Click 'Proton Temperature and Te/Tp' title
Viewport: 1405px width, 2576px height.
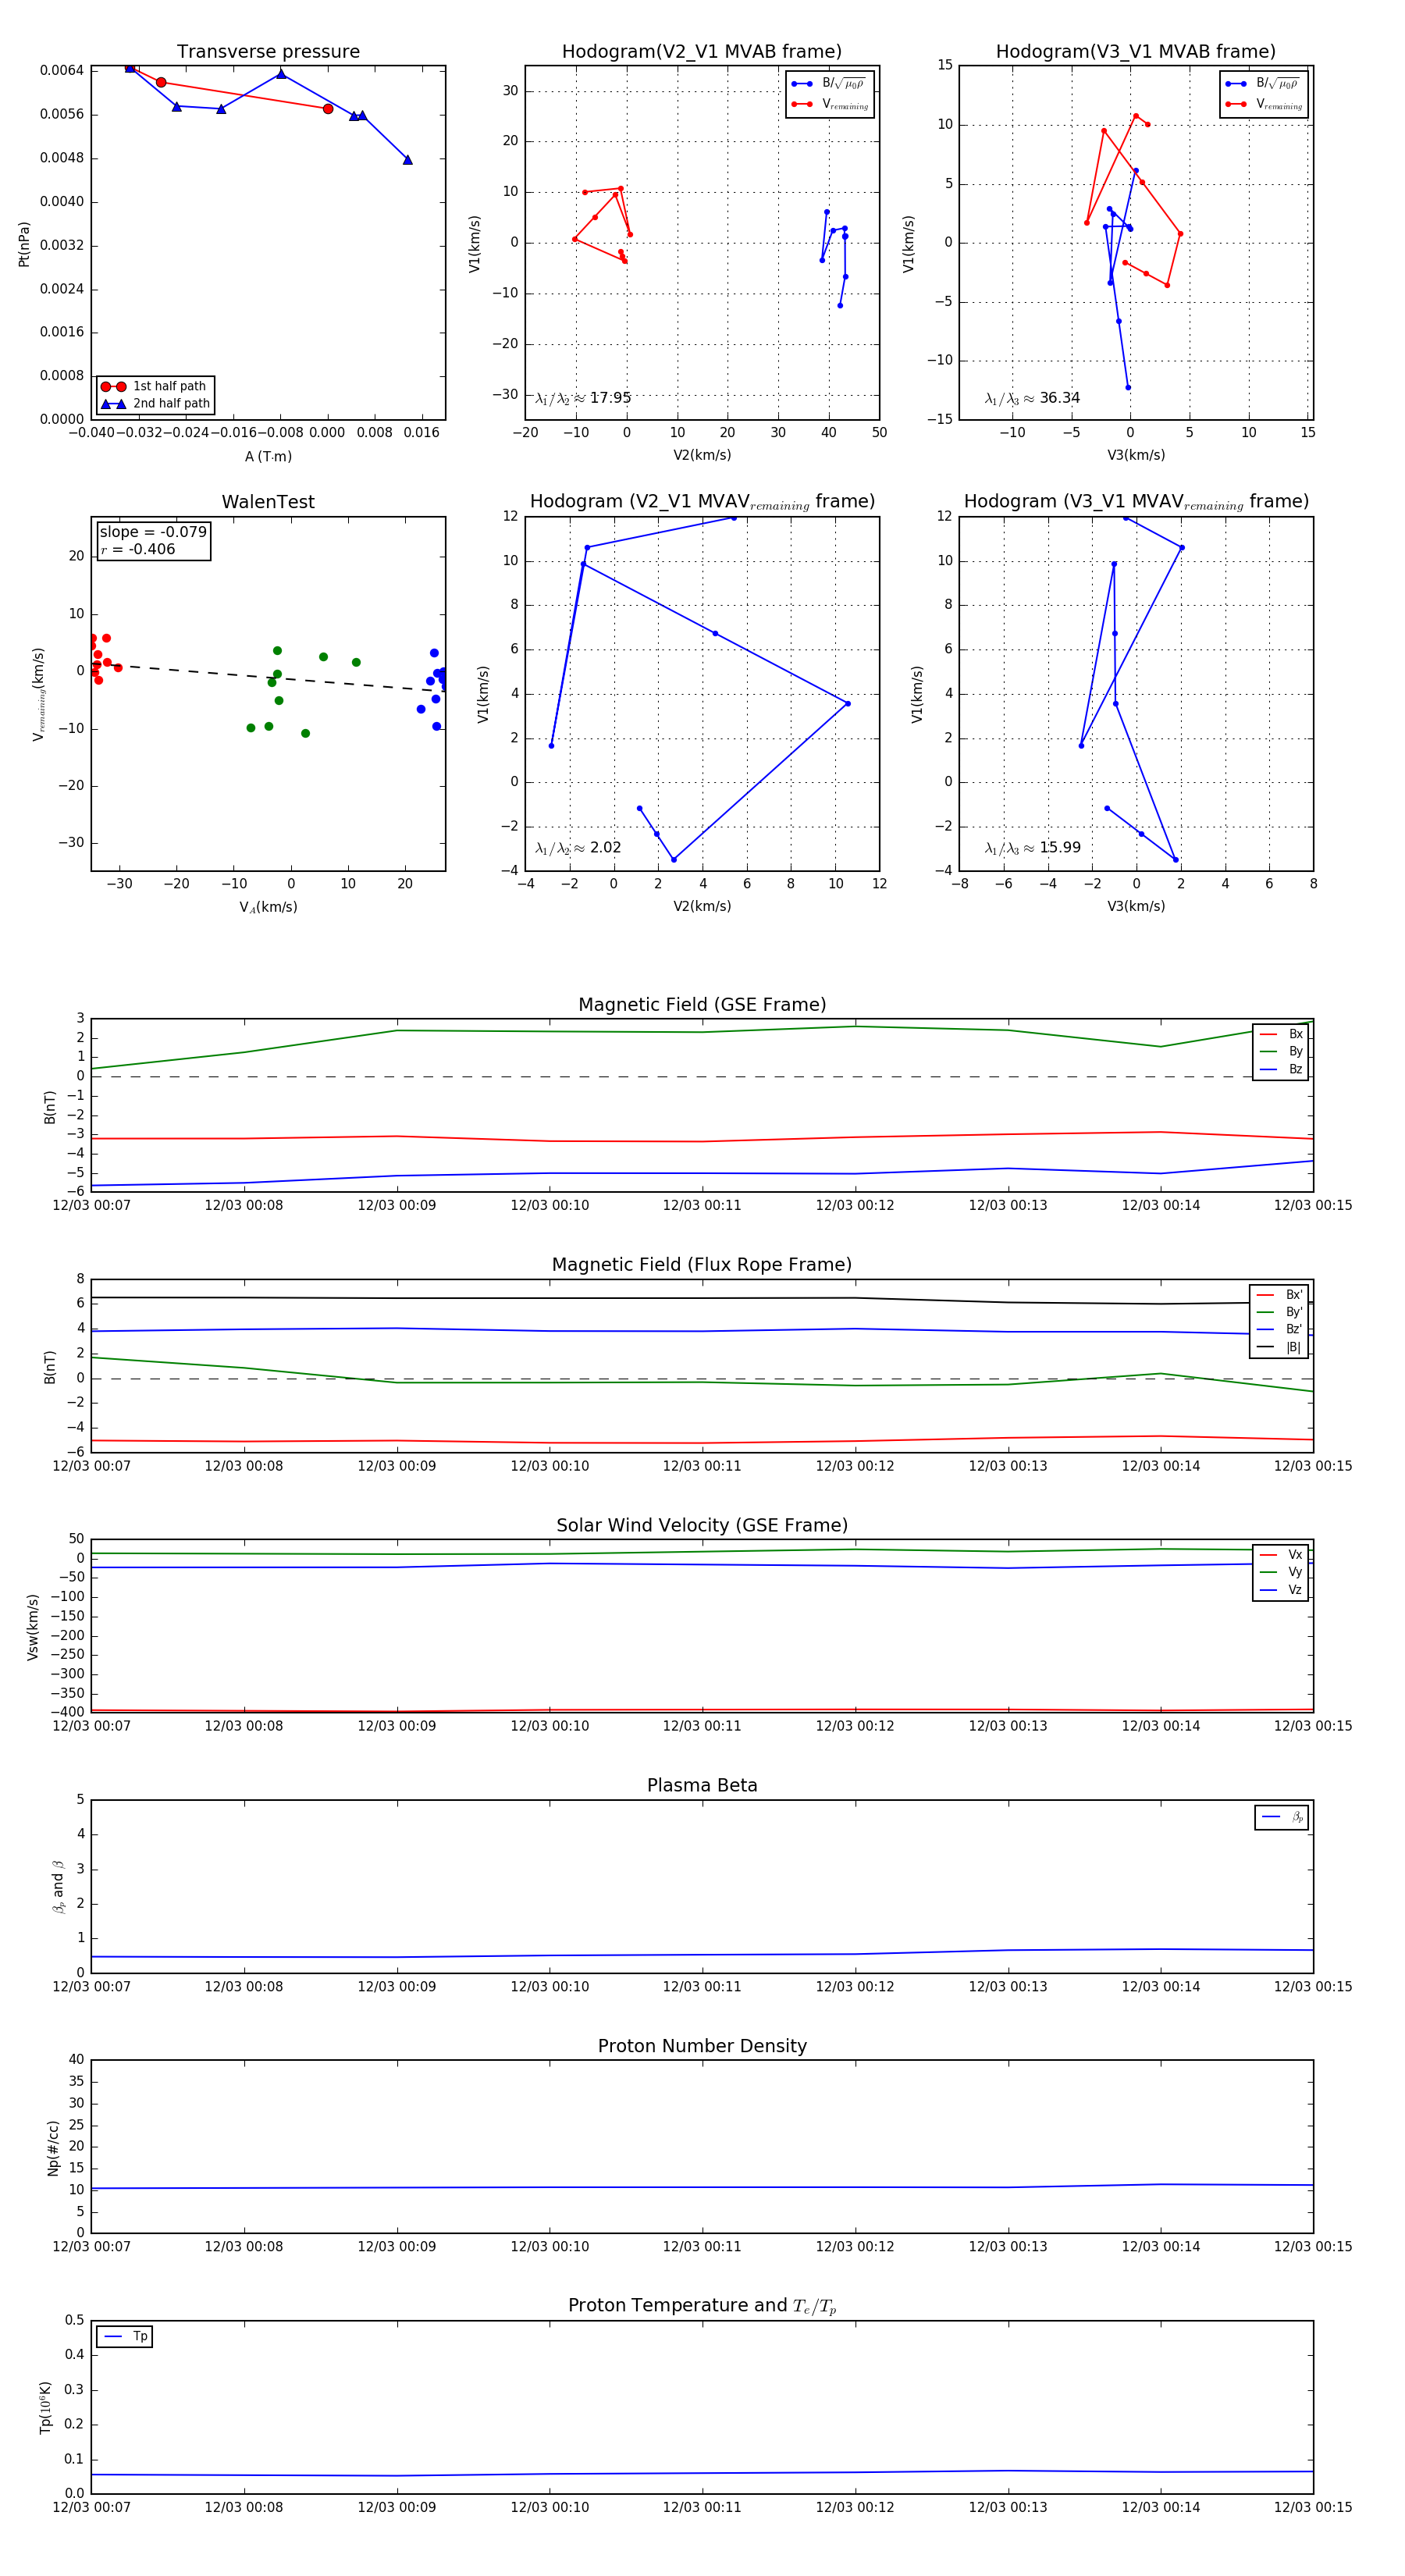coord(702,2306)
